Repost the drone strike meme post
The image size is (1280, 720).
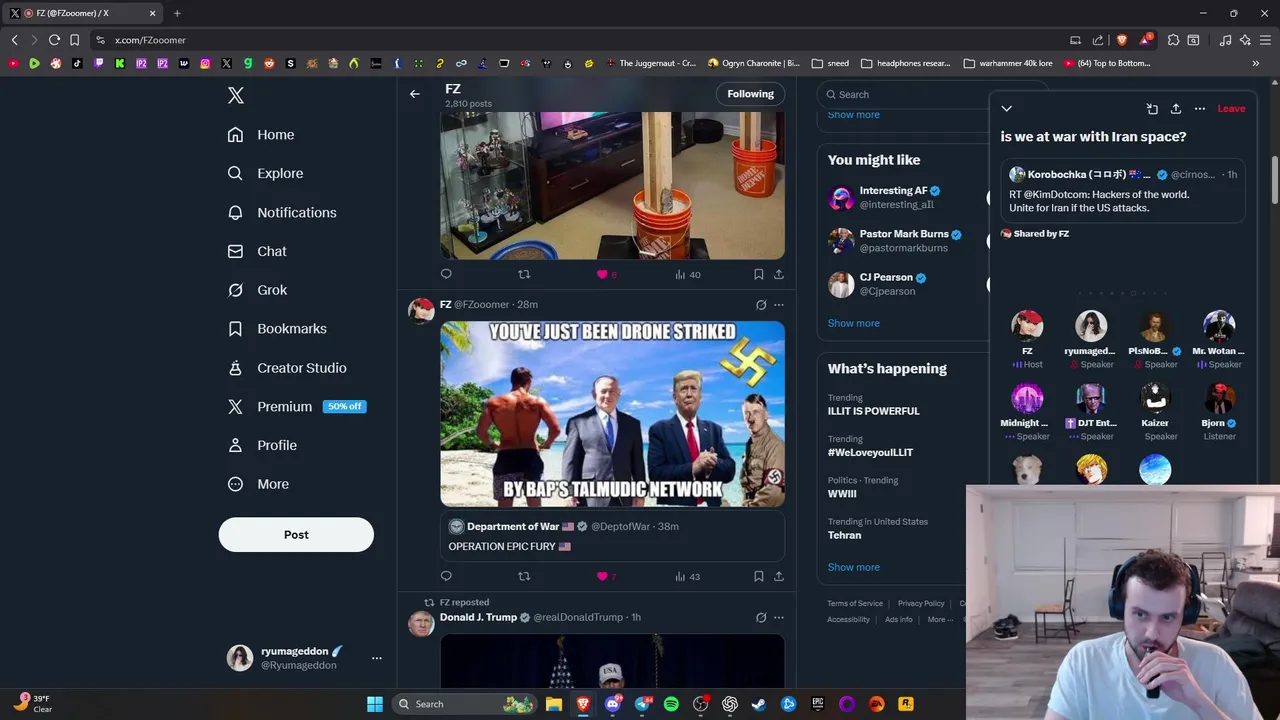(524, 576)
